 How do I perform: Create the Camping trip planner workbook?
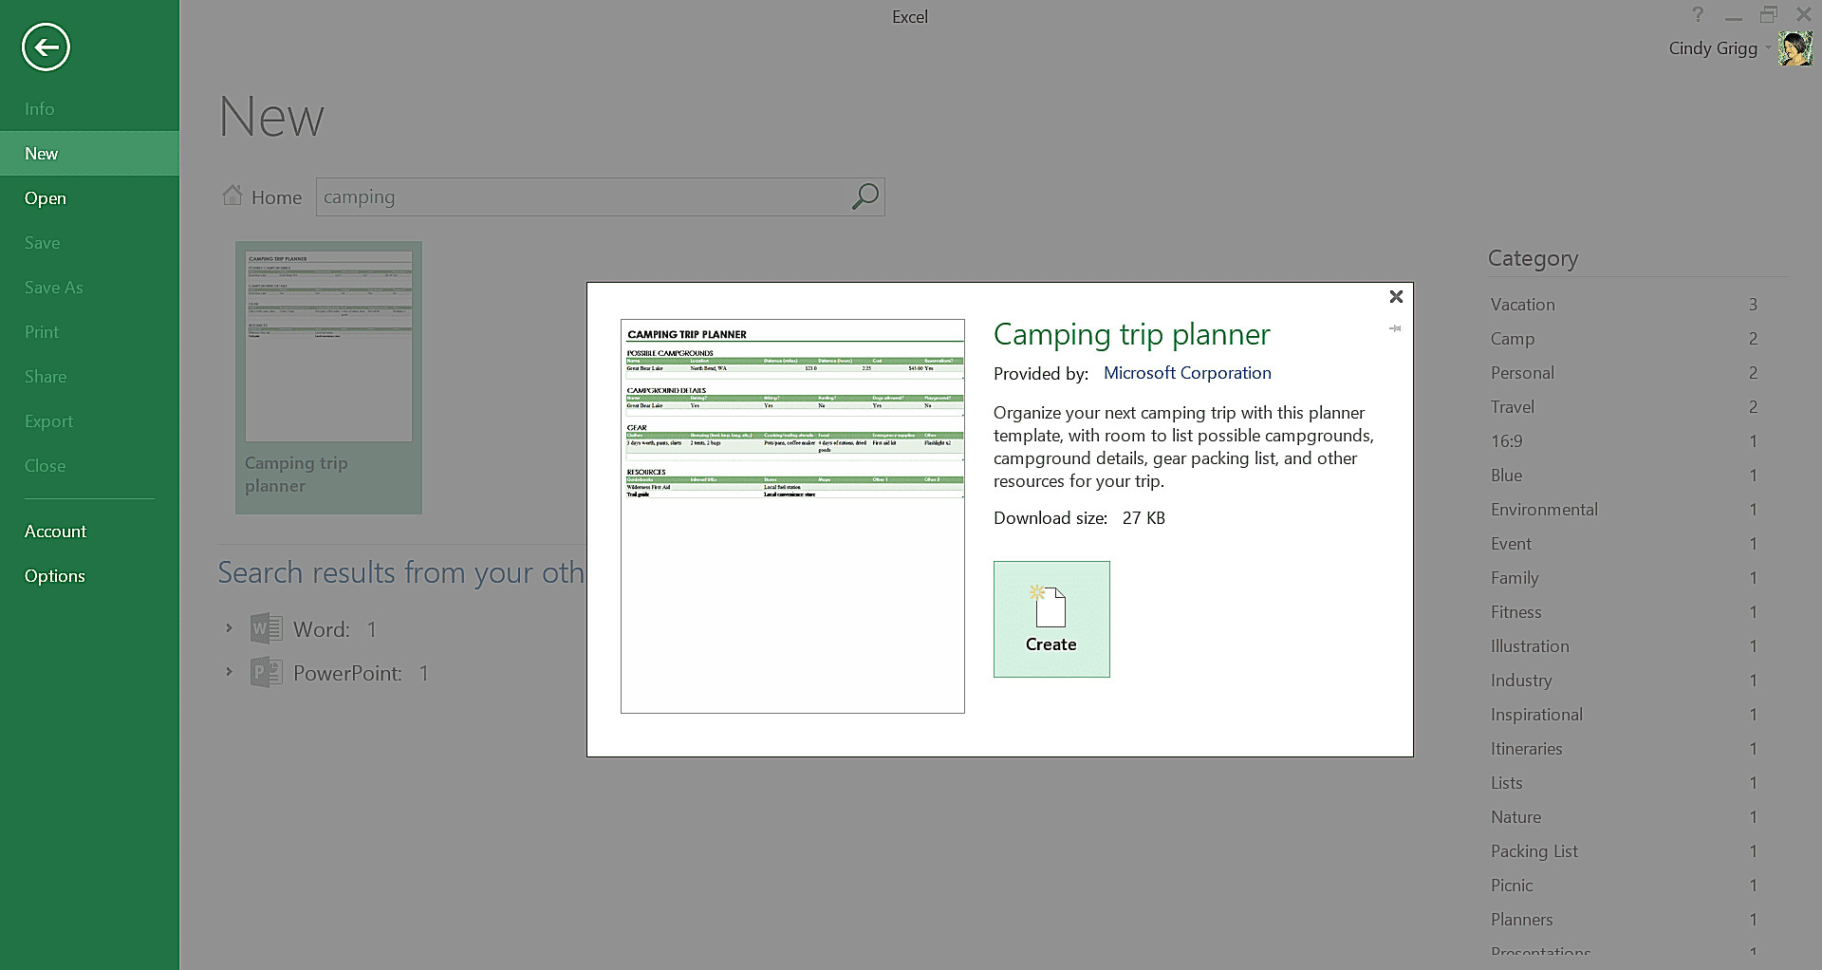1051,619
